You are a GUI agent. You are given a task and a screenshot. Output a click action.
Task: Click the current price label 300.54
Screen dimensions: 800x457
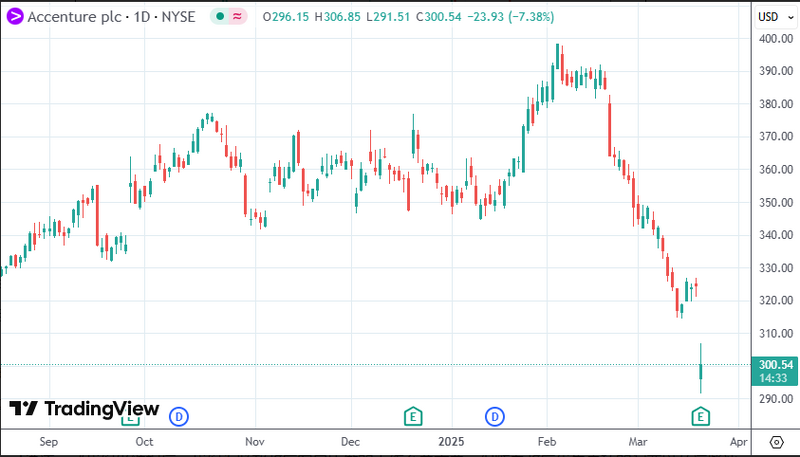[776, 365]
